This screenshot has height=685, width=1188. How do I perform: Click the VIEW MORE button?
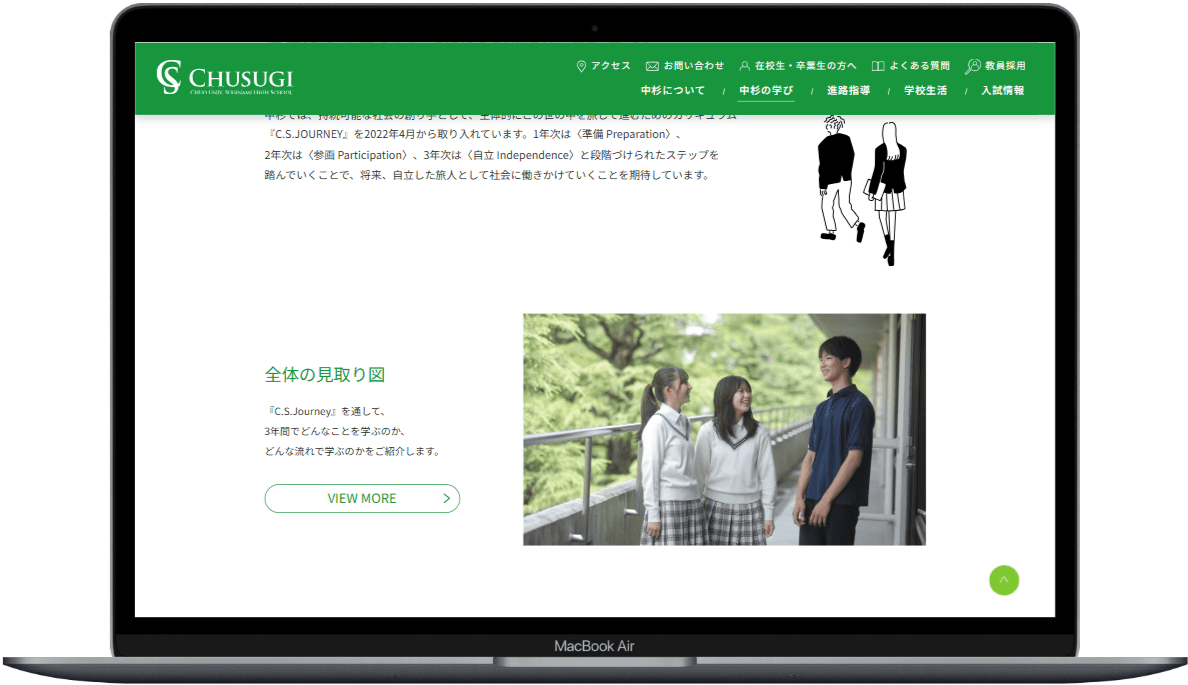[362, 499]
